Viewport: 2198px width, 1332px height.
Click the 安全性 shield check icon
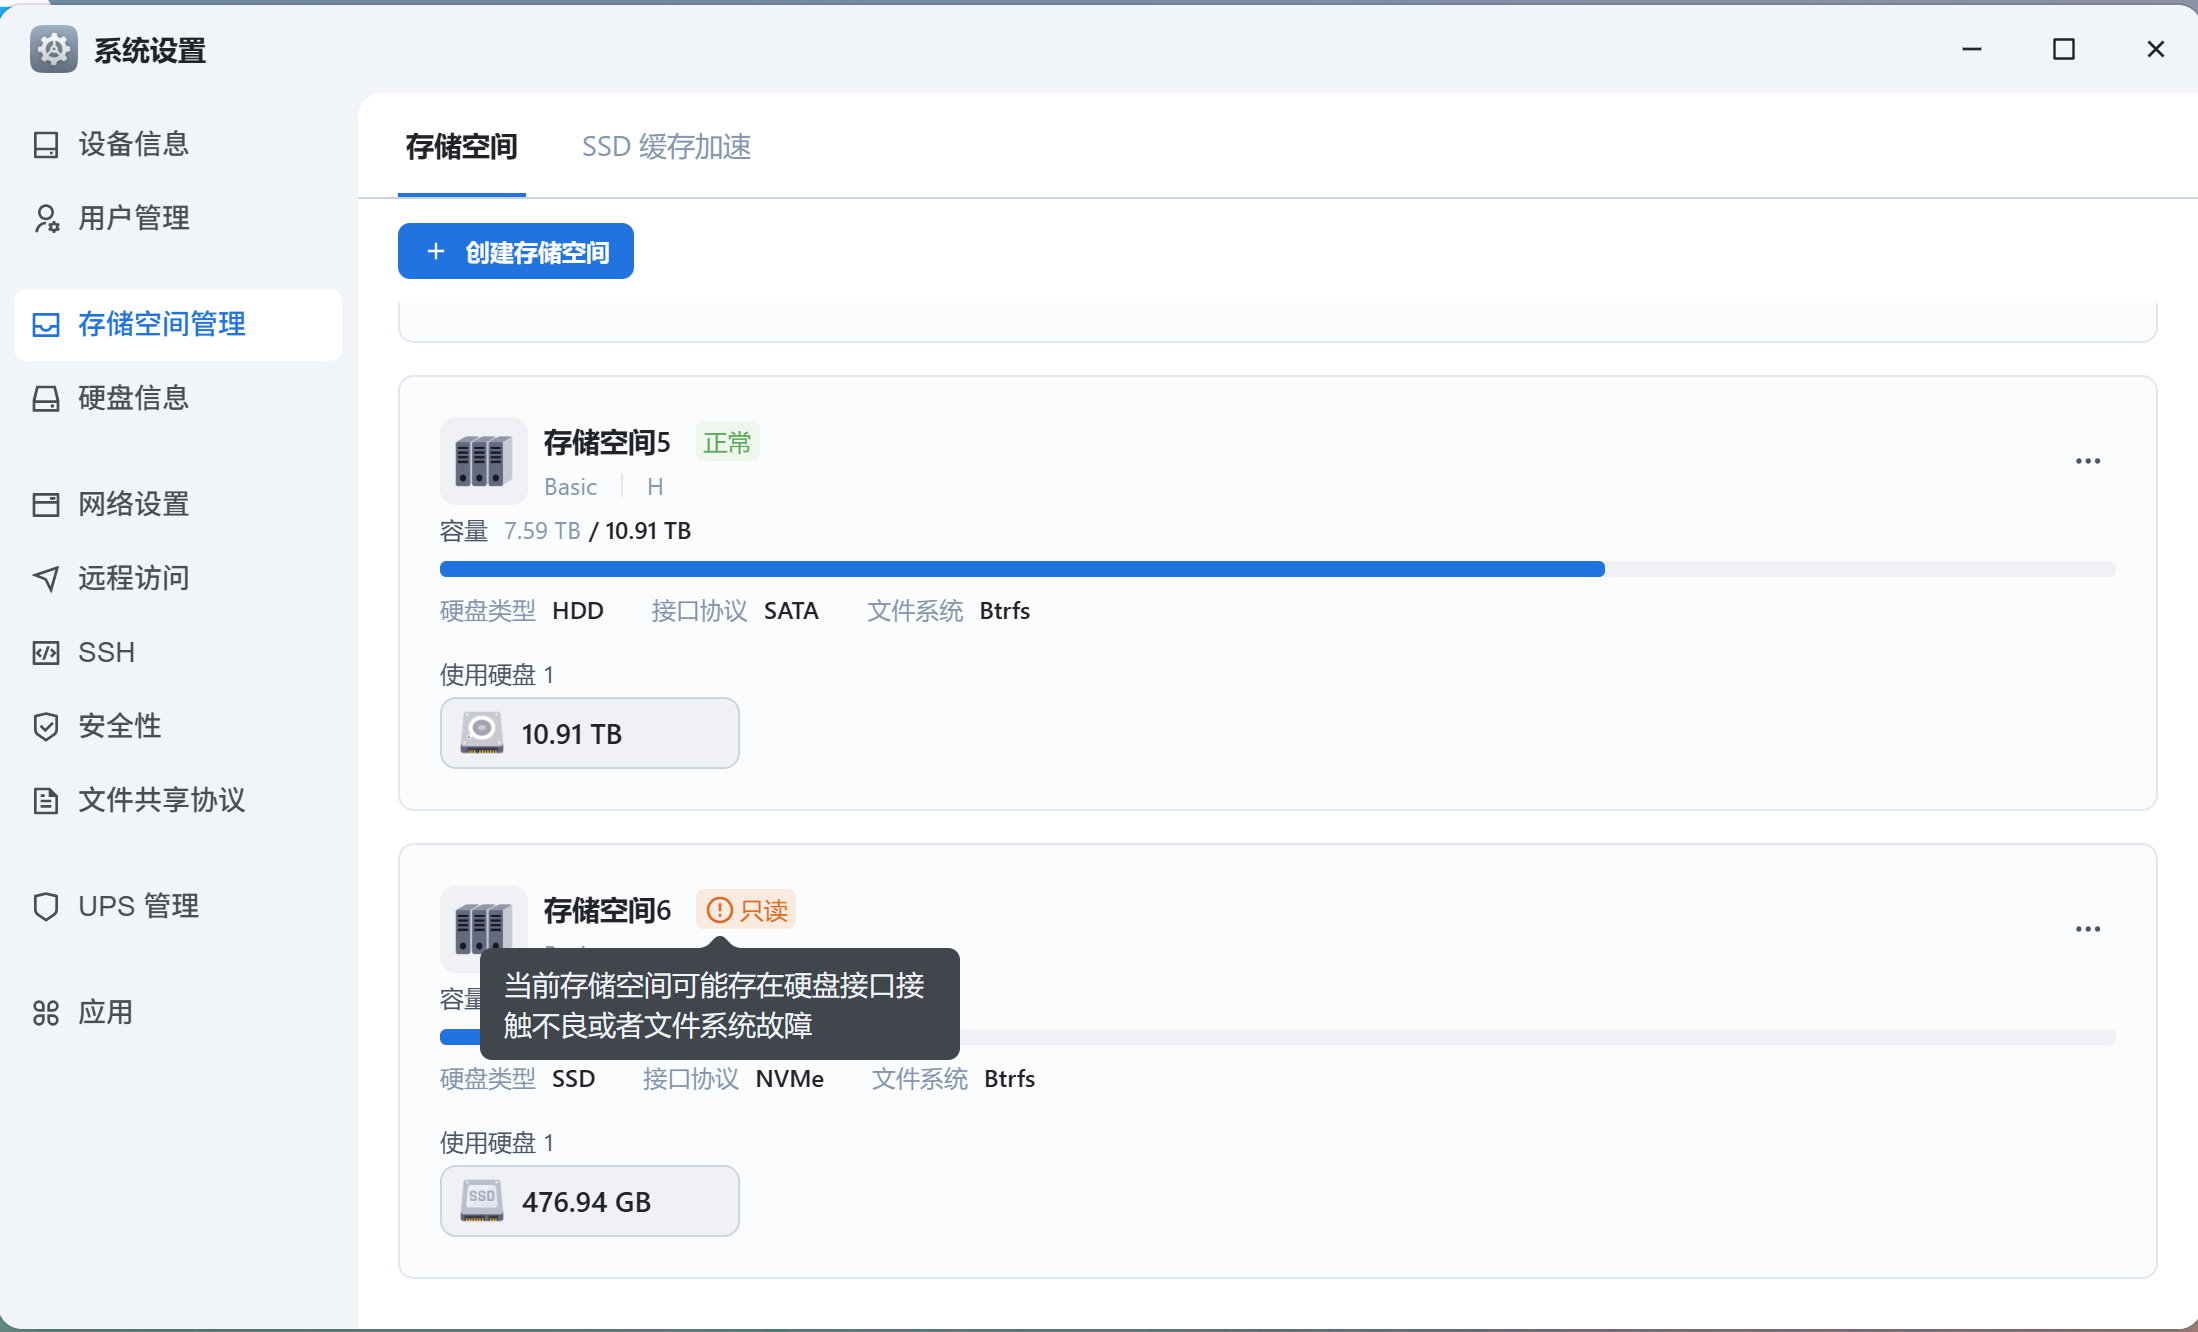46,727
